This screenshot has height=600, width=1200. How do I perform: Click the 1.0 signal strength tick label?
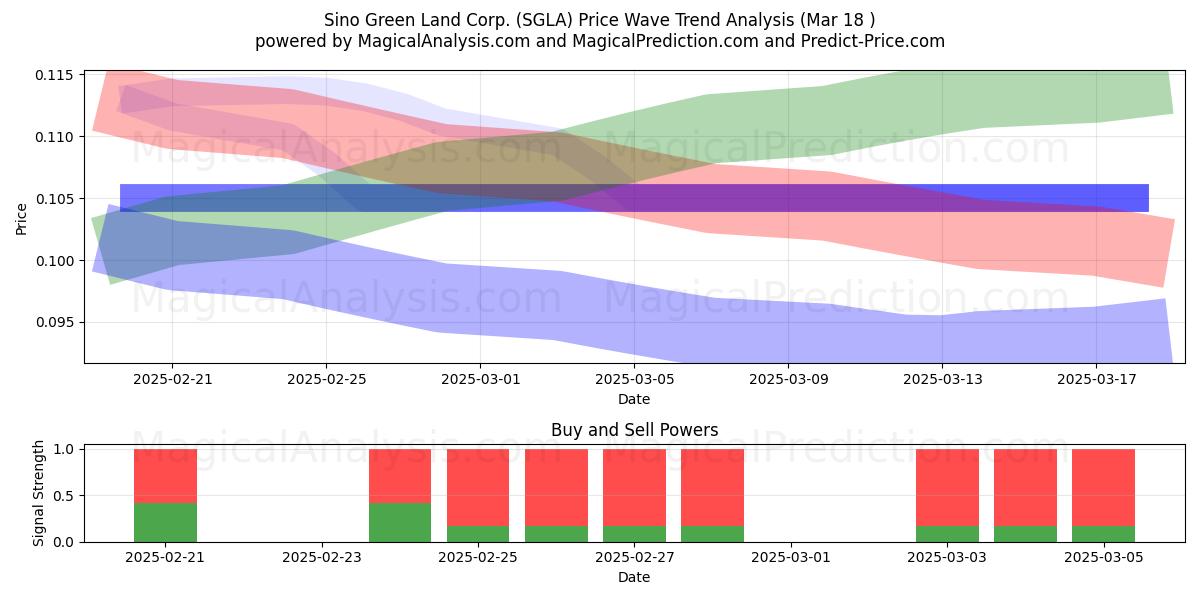(x=64, y=449)
